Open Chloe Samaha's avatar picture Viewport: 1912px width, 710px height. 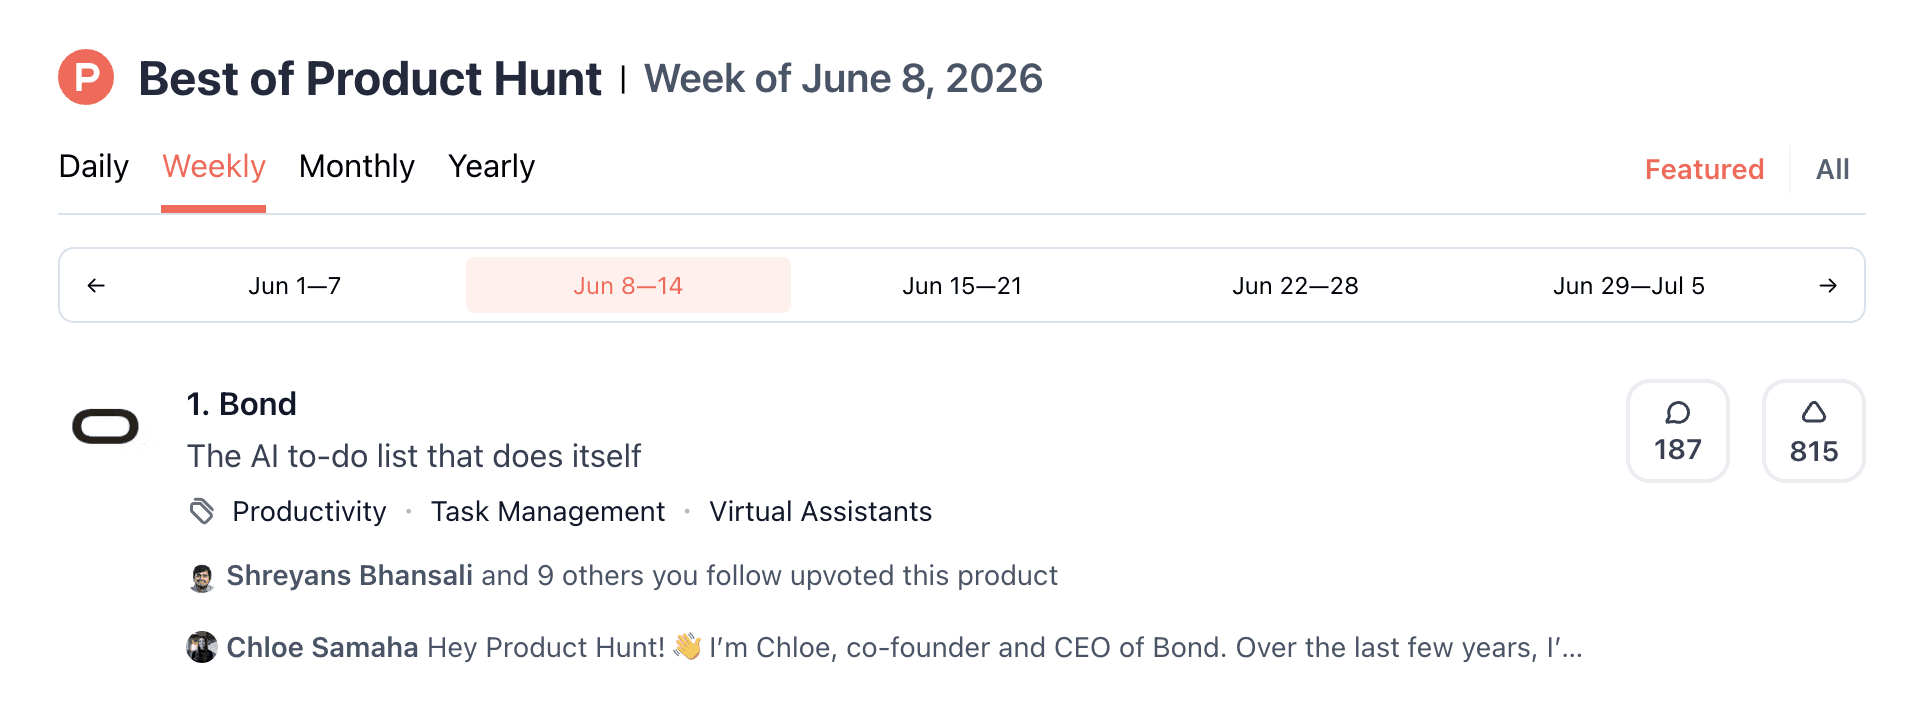click(202, 647)
